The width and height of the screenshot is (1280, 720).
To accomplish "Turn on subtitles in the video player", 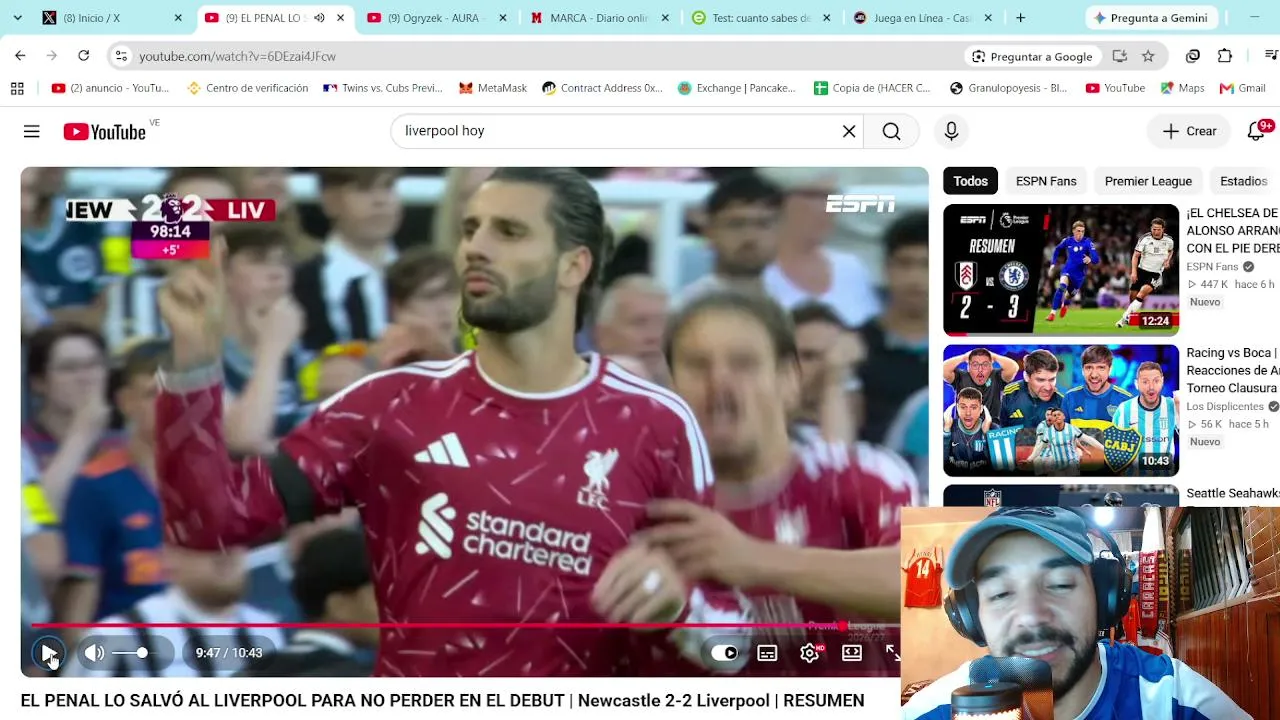I will [767, 653].
